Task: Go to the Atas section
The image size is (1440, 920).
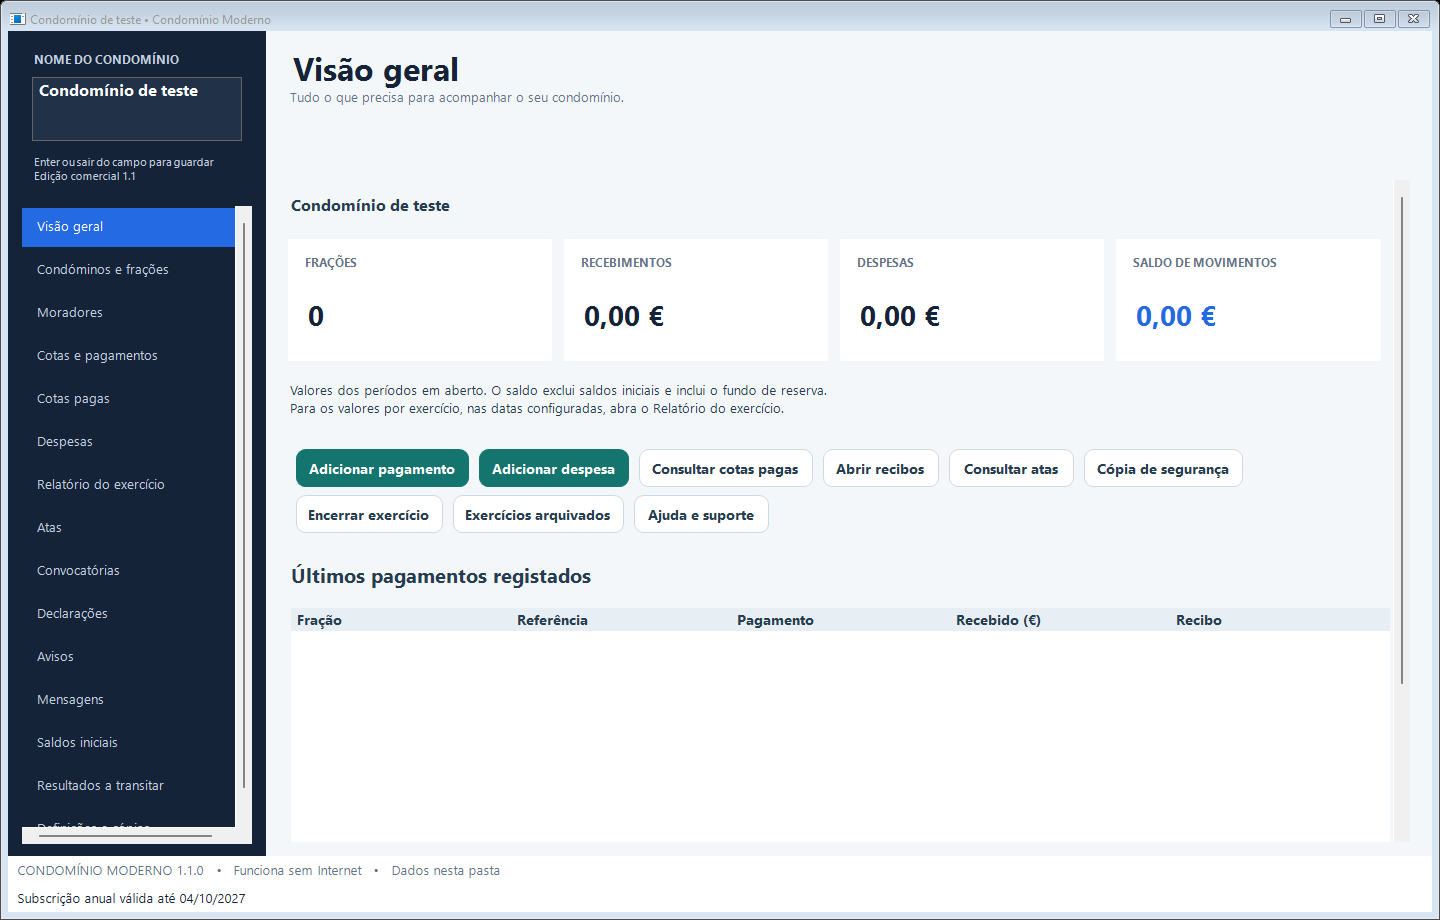Action: pyautogui.click(x=128, y=528)
